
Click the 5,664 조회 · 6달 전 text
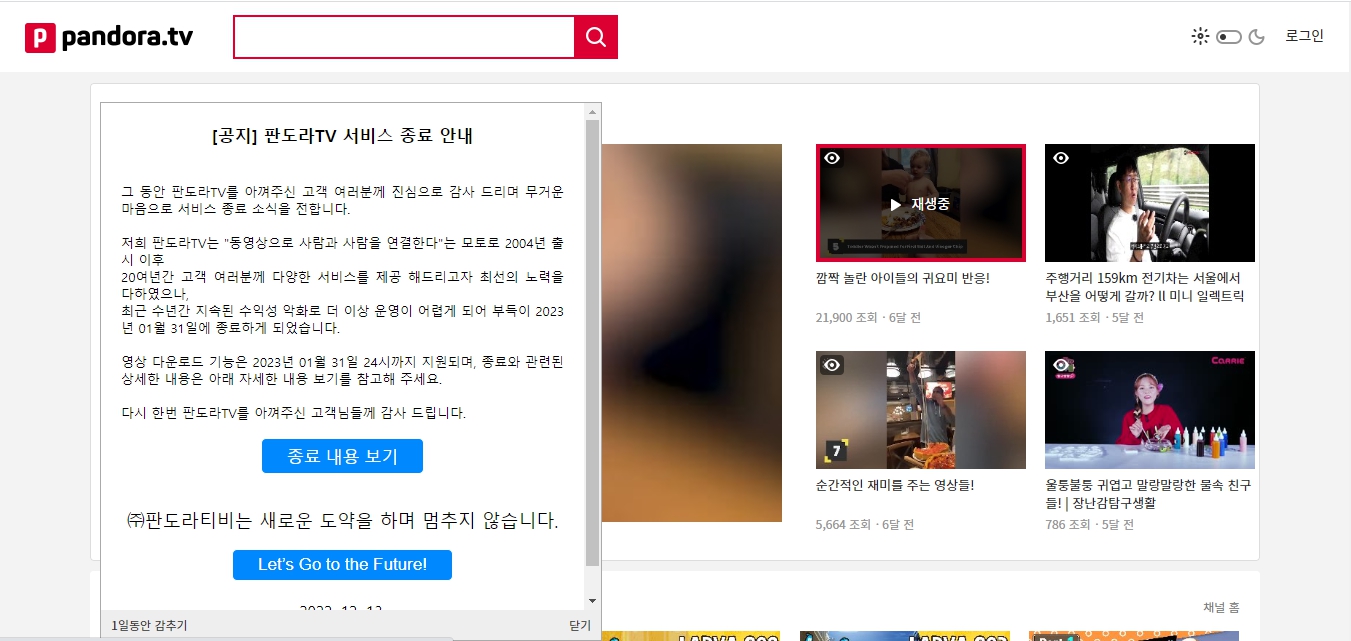coord(864,525)
